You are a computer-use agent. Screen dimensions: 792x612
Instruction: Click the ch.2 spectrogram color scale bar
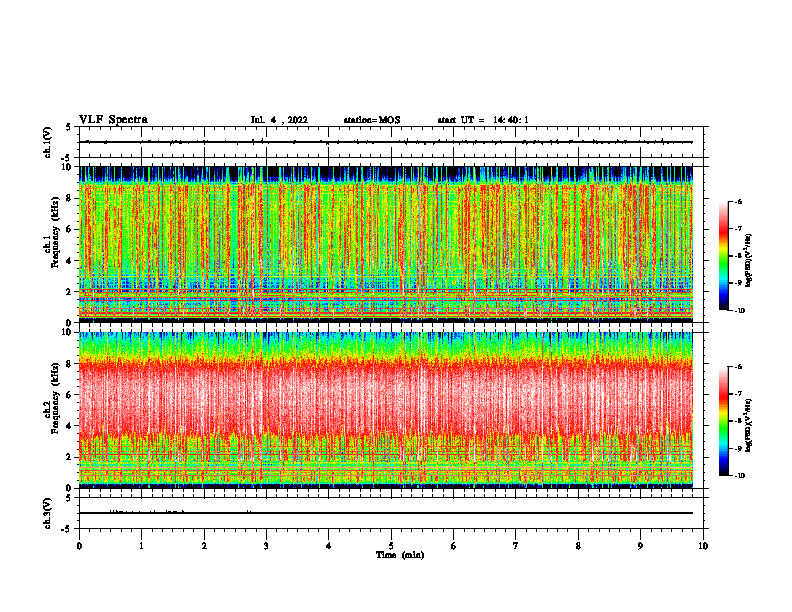point(723,421)
